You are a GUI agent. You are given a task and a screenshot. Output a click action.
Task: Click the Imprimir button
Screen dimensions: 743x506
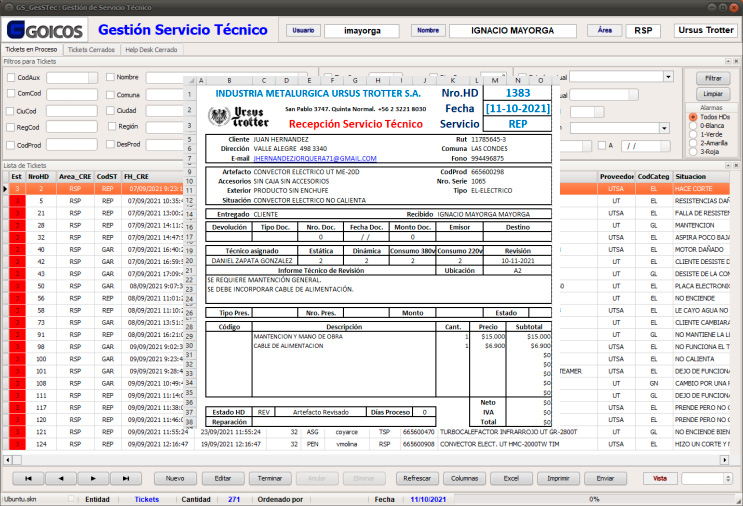(558, 479)
